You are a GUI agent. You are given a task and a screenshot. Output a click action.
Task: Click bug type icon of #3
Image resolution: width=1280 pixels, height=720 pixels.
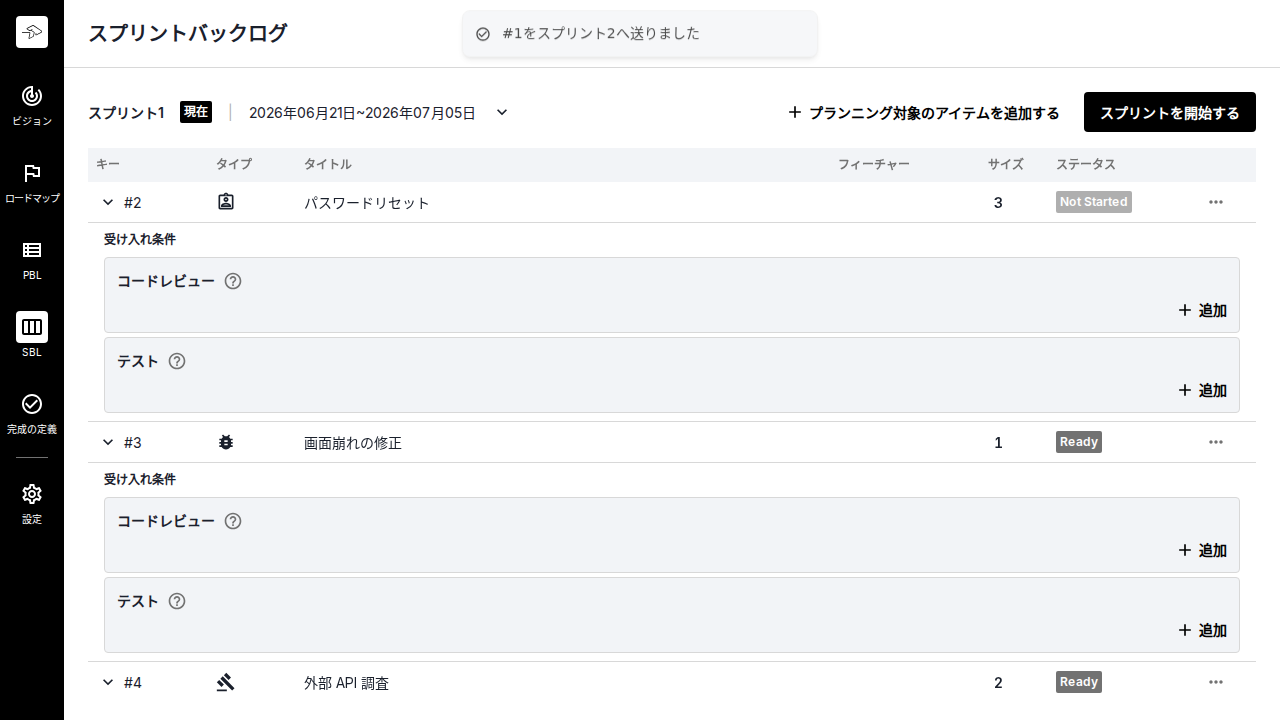pyautogui.click(x=226, y=442)
